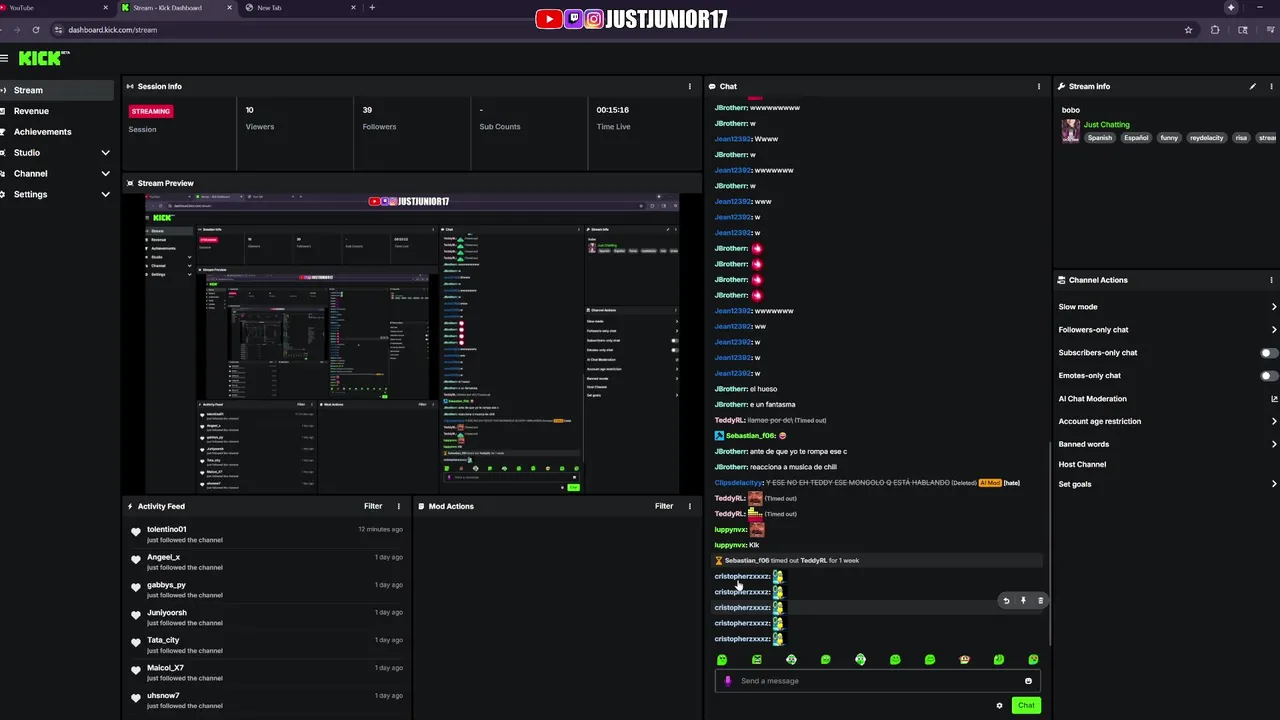The height and width of the screenshot is (720, 1280).
Task: Click username Clipsdelacitys in chat
Action: coord(739,483)
